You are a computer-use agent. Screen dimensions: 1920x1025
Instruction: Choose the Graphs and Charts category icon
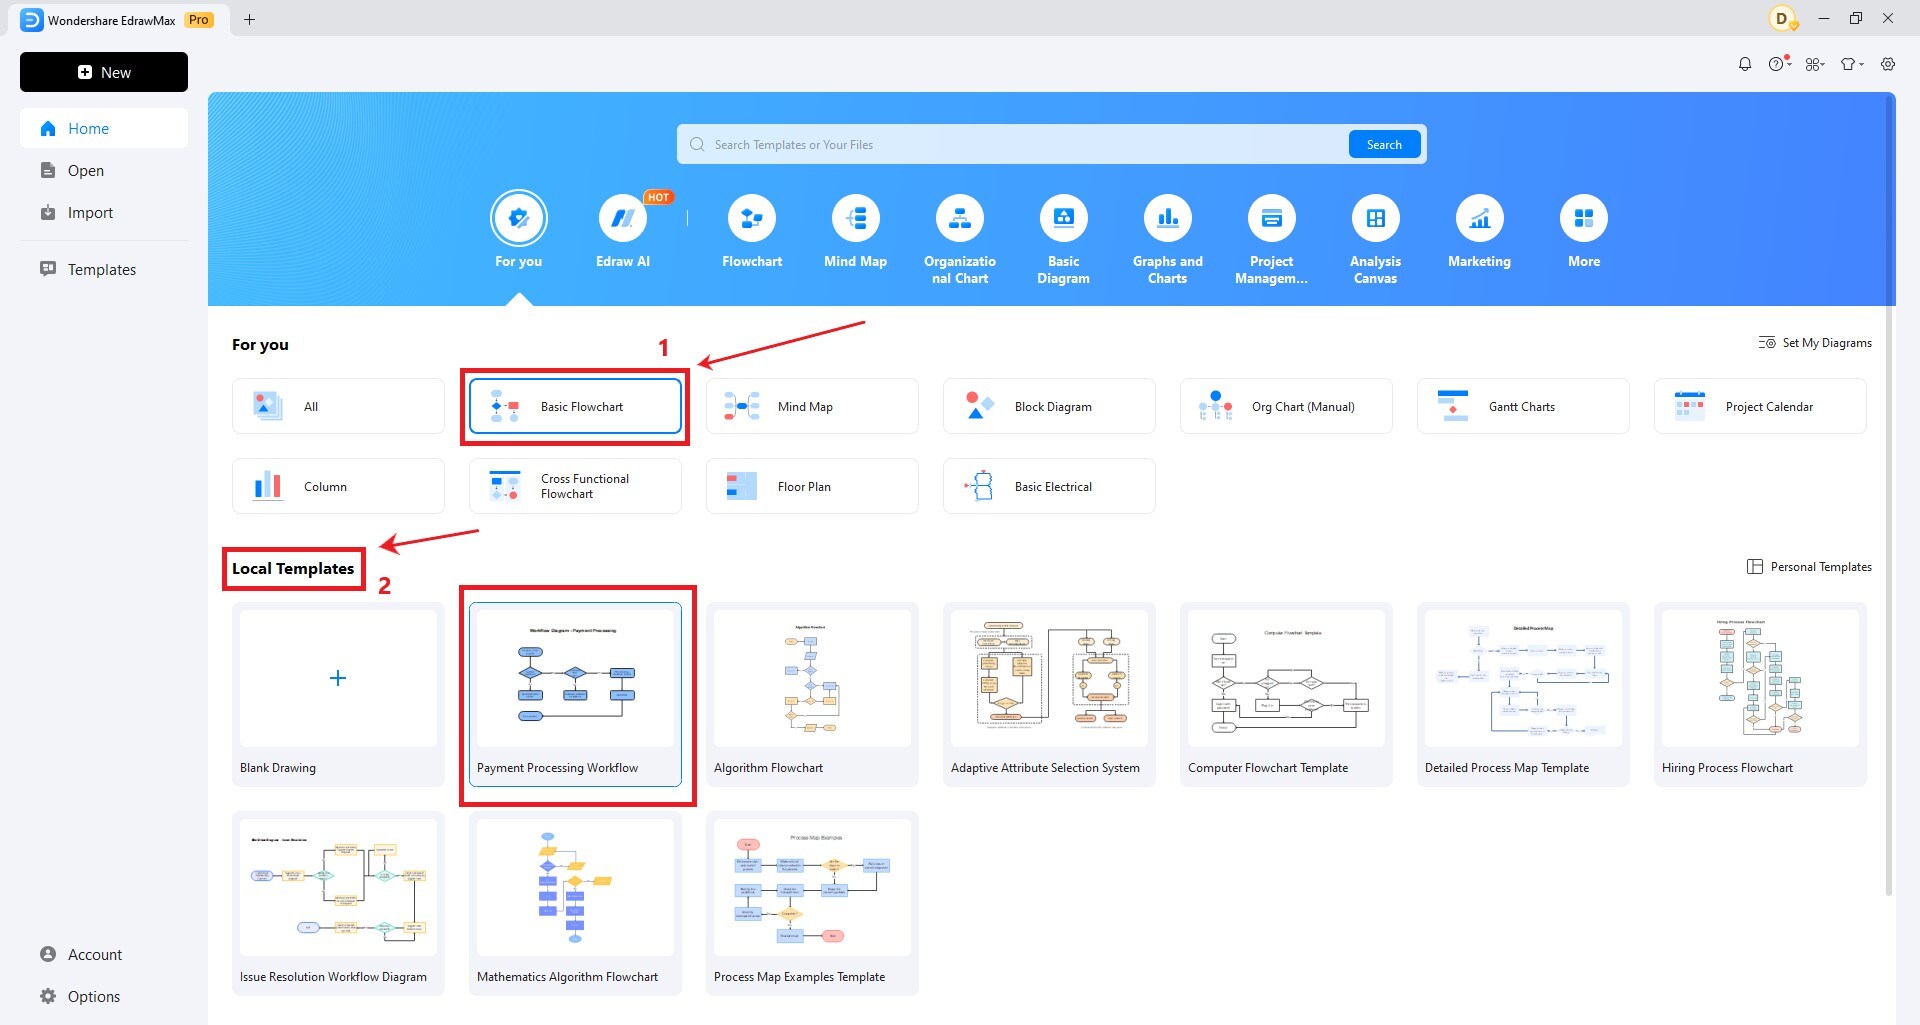(x=1167, y=218)
